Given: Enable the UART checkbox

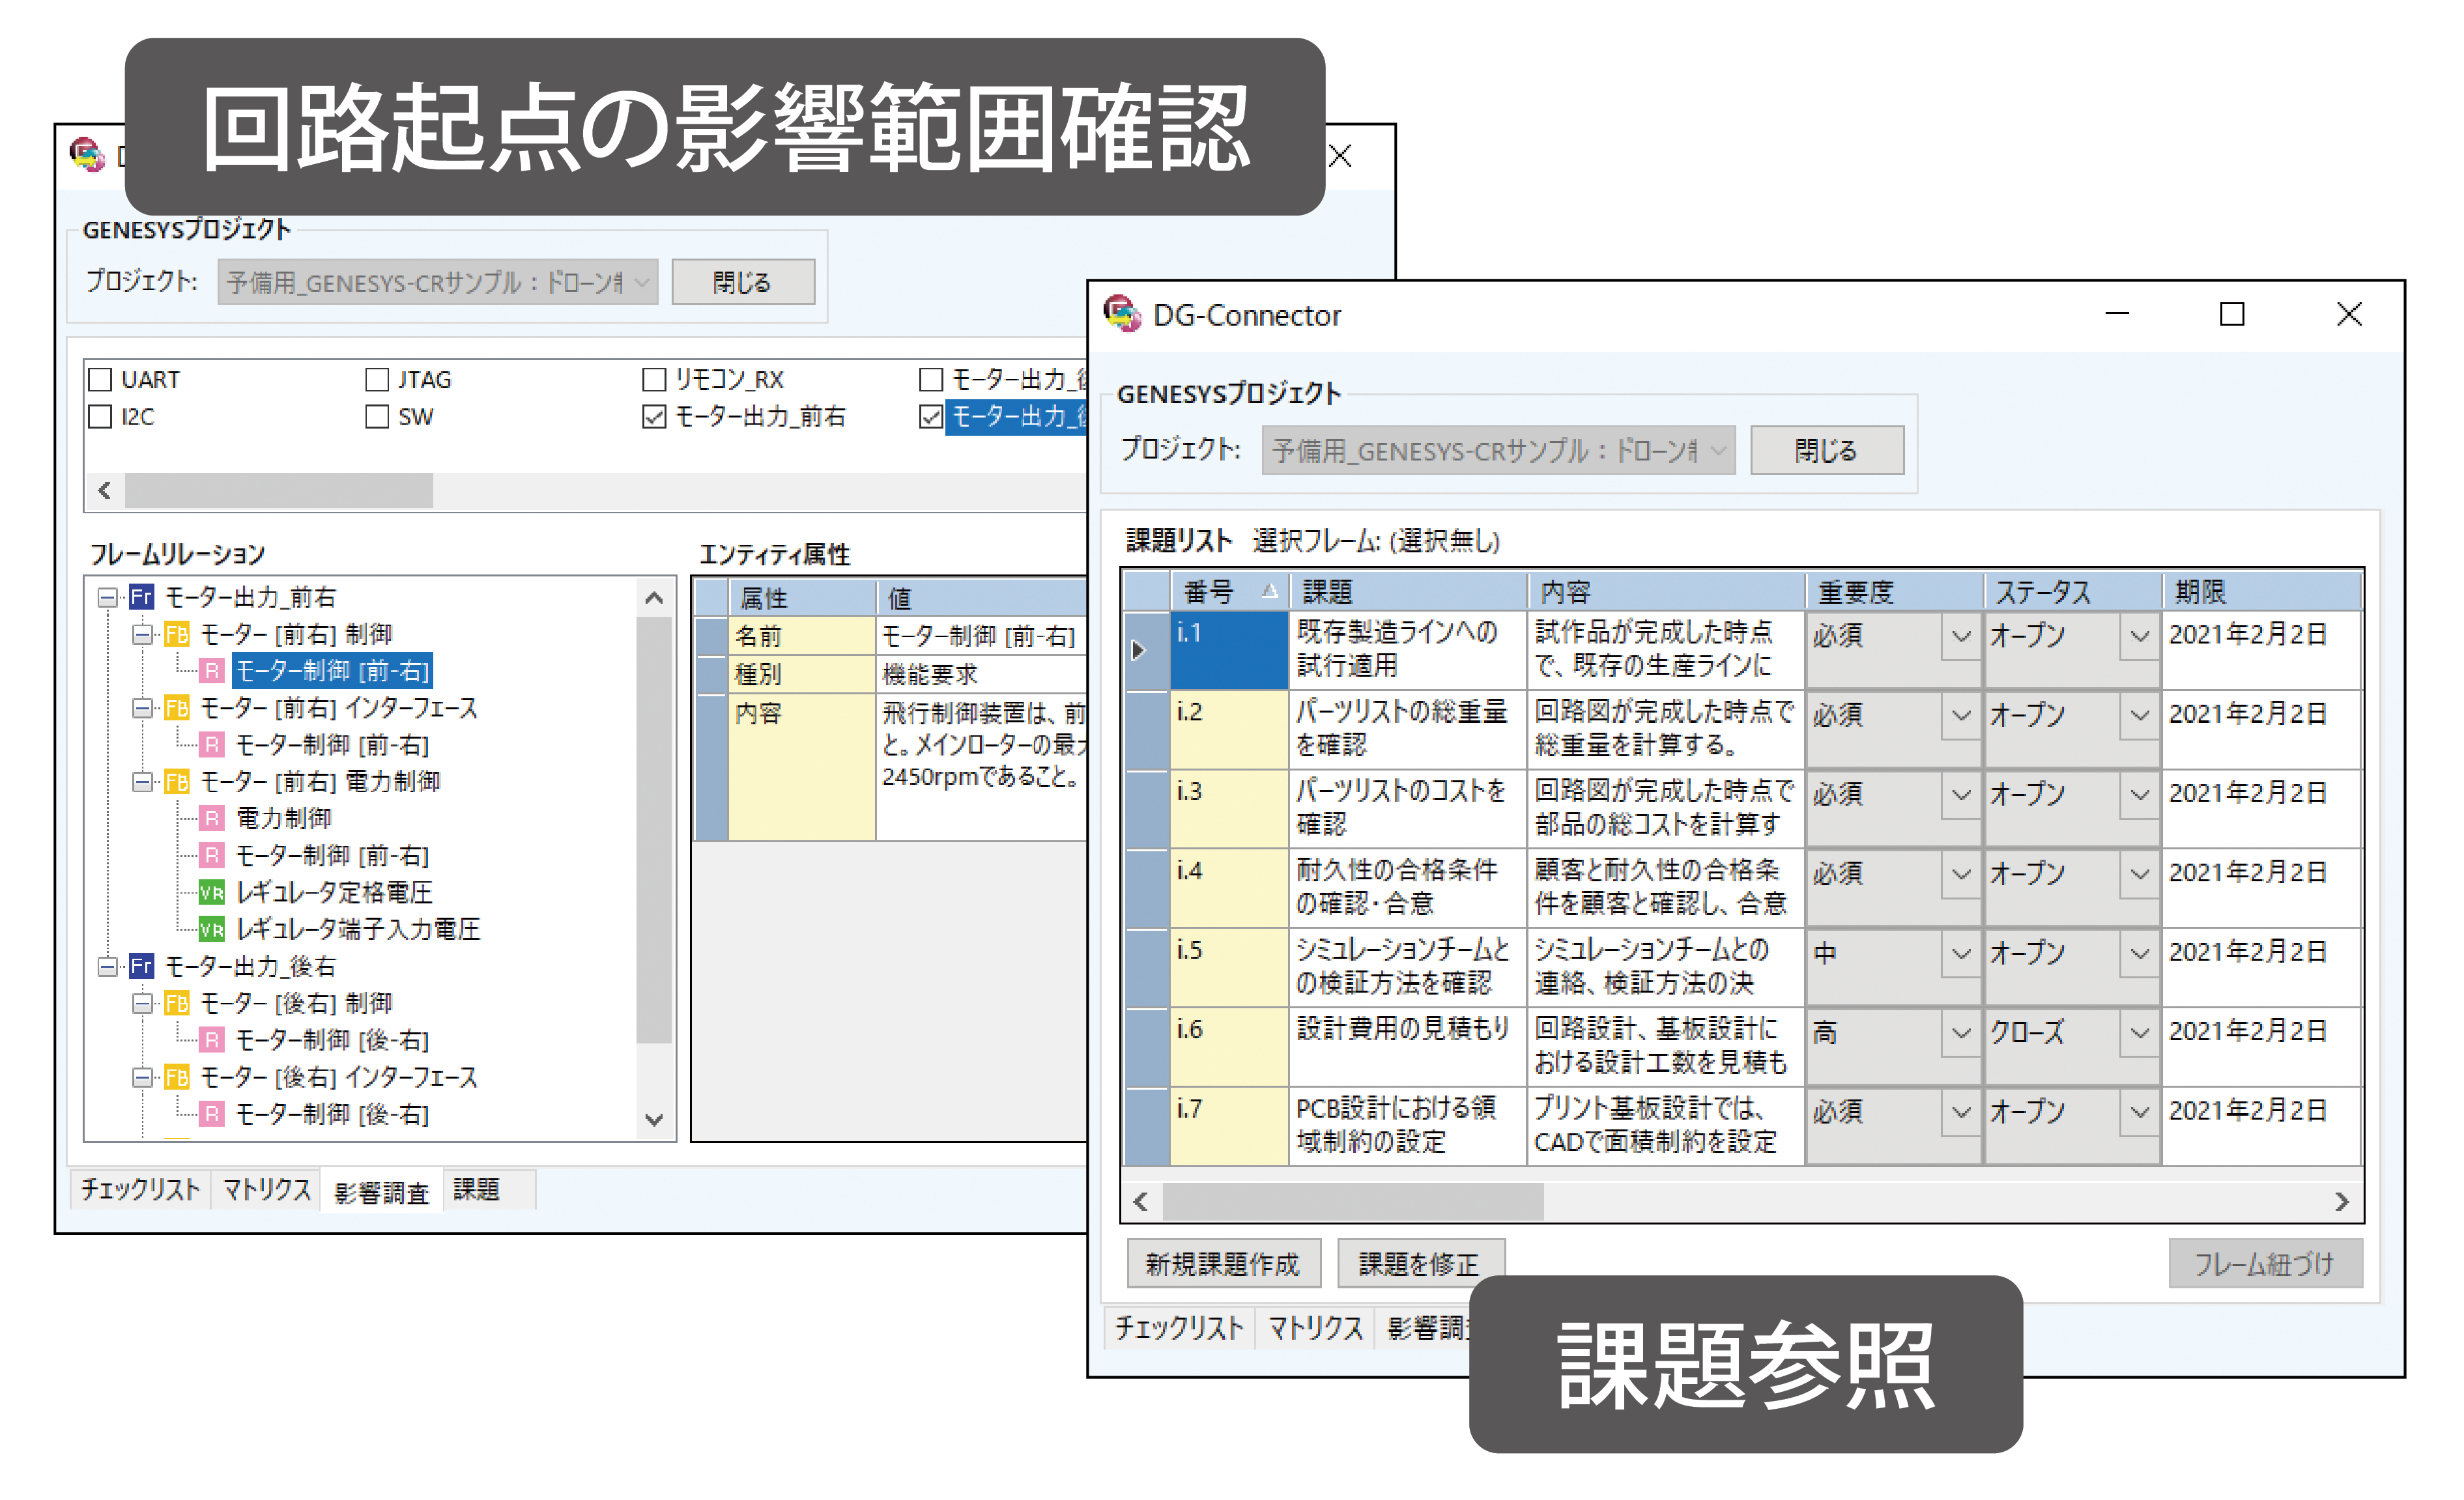Looking at the screenshot, I should point(101,380).
